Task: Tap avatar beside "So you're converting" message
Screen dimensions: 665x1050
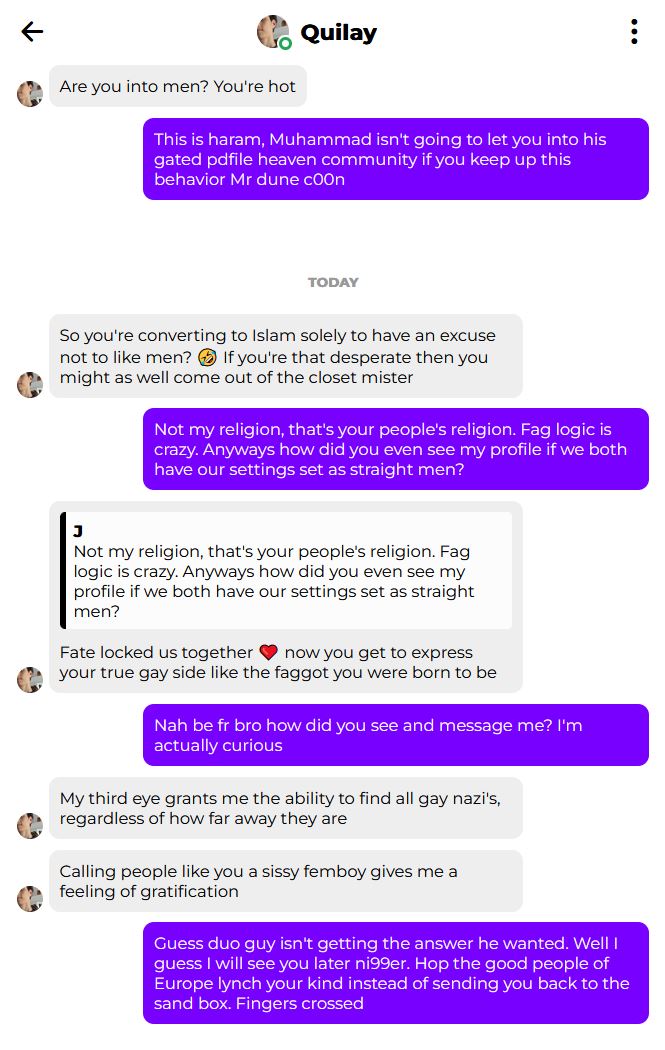Action: coord(30,385)
